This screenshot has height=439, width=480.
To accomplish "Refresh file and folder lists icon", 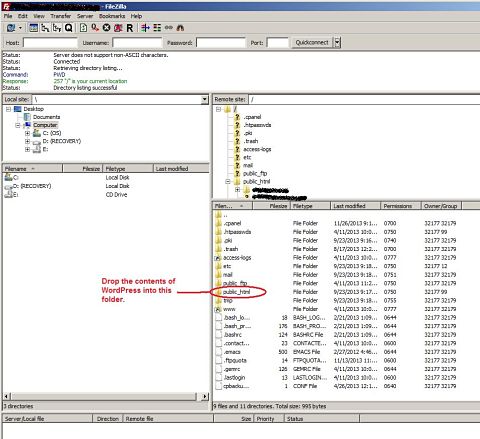I will [83, 28].
